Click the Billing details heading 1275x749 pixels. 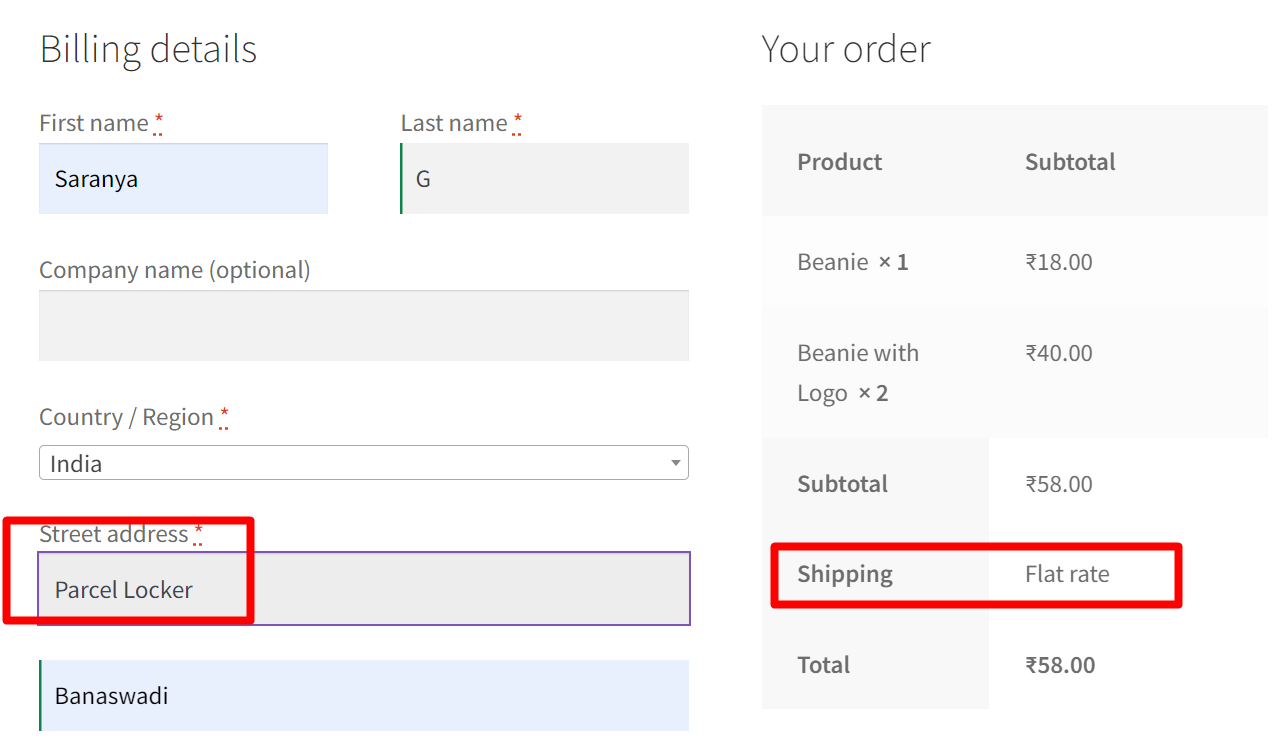(148, 49)
